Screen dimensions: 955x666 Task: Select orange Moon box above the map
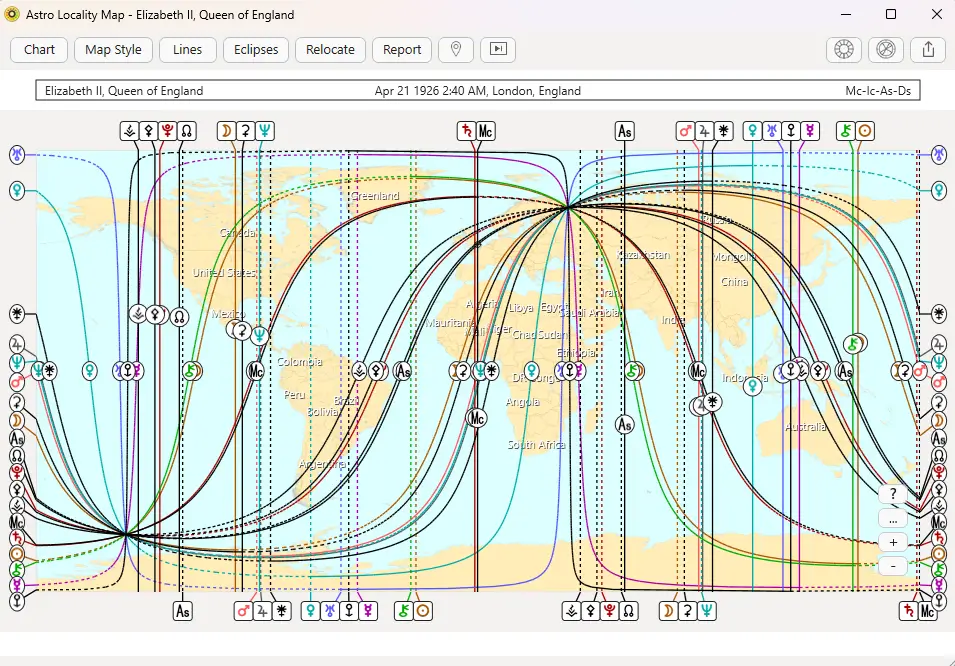(x=227, y=131)
